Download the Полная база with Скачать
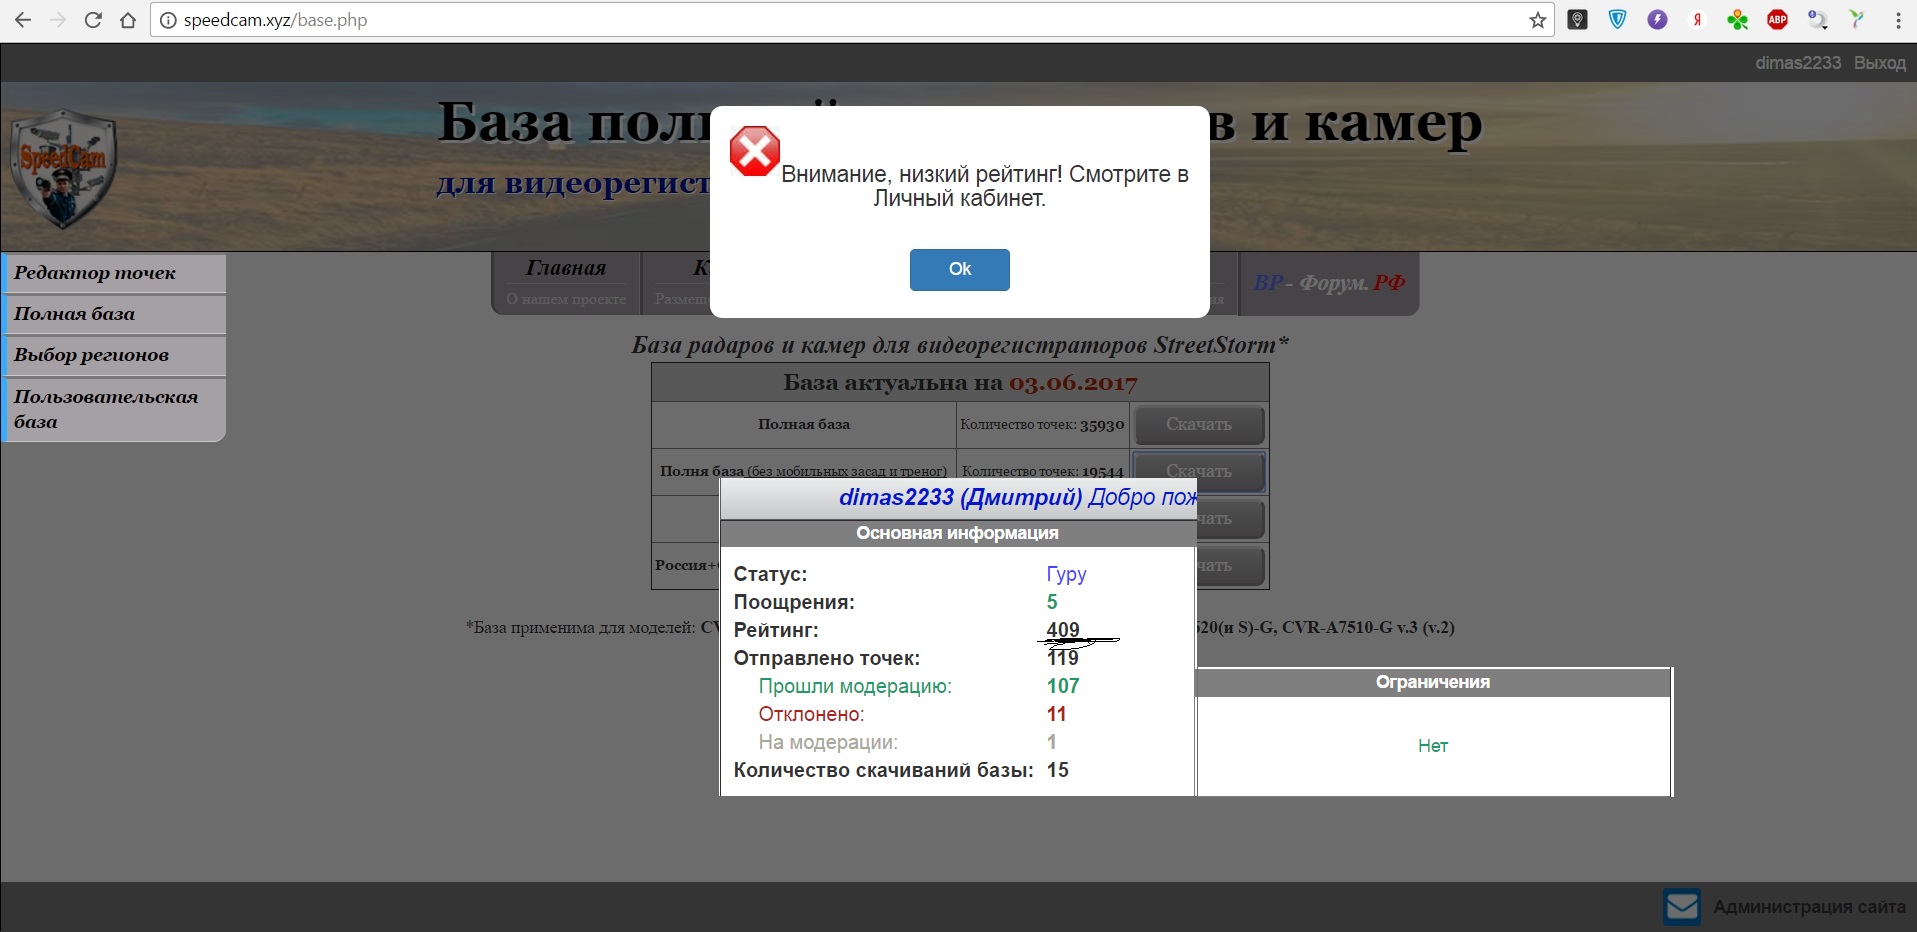 [x=1199, y=425]
